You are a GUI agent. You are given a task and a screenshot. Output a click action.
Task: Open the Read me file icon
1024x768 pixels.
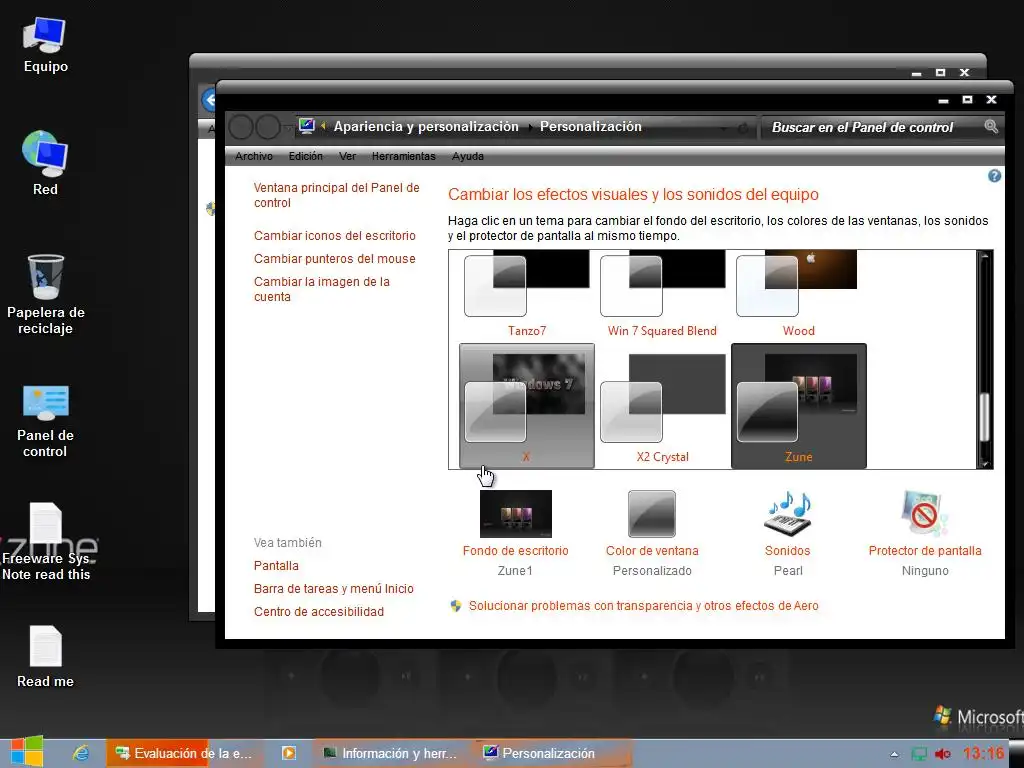point(45,656)
